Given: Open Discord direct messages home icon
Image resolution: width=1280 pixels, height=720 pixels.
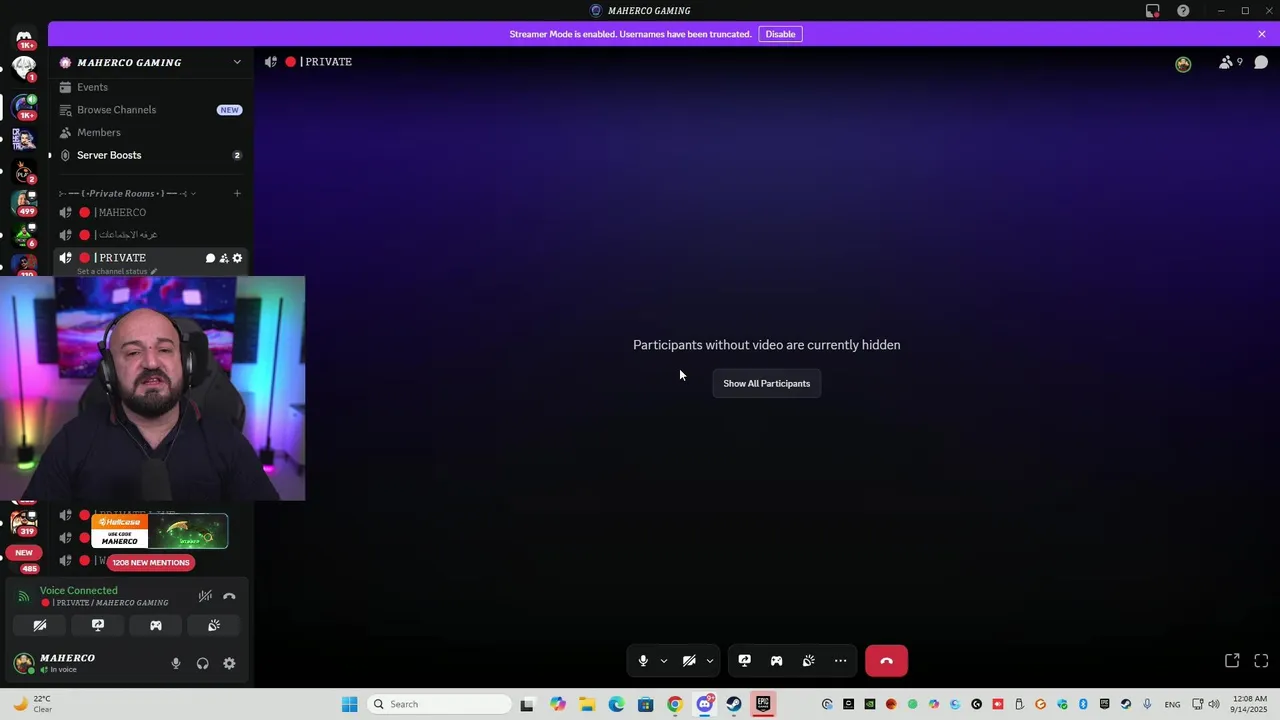Looking at the screenshot, I should click(x=24, y=36).
